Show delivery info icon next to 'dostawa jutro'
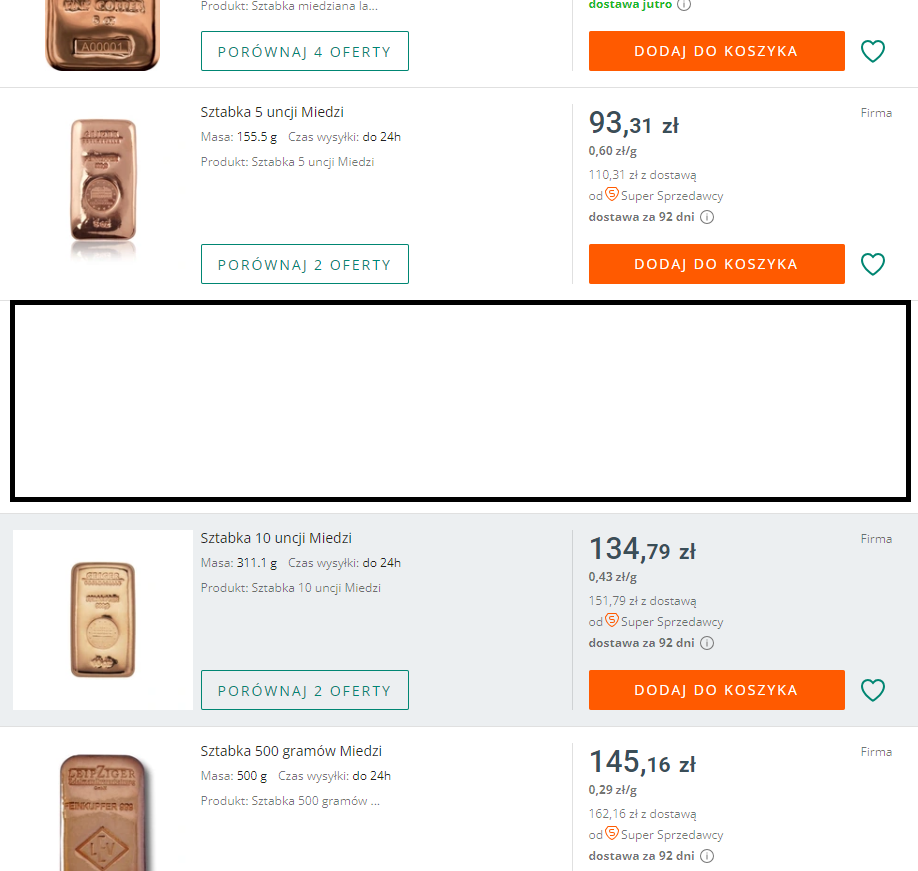Screen dimensions: 918x871 684,4
